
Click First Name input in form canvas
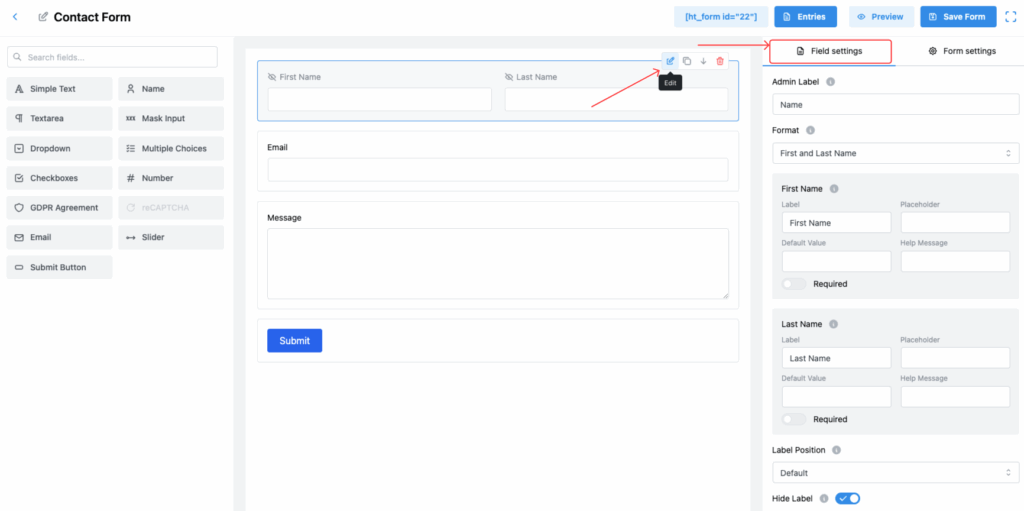(x=379, y=99)
